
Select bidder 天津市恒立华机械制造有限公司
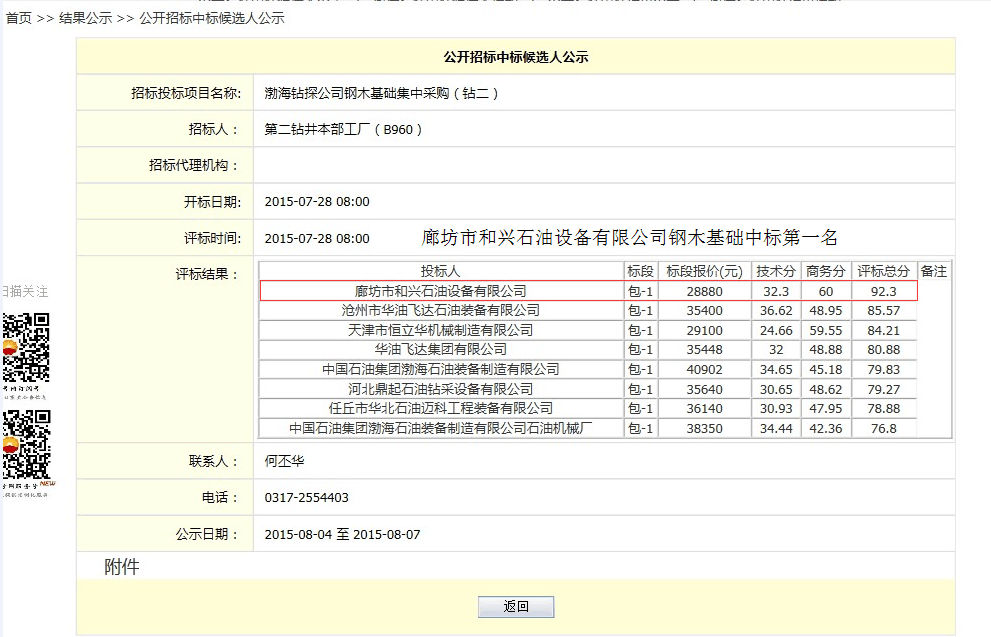click(441, 330)
